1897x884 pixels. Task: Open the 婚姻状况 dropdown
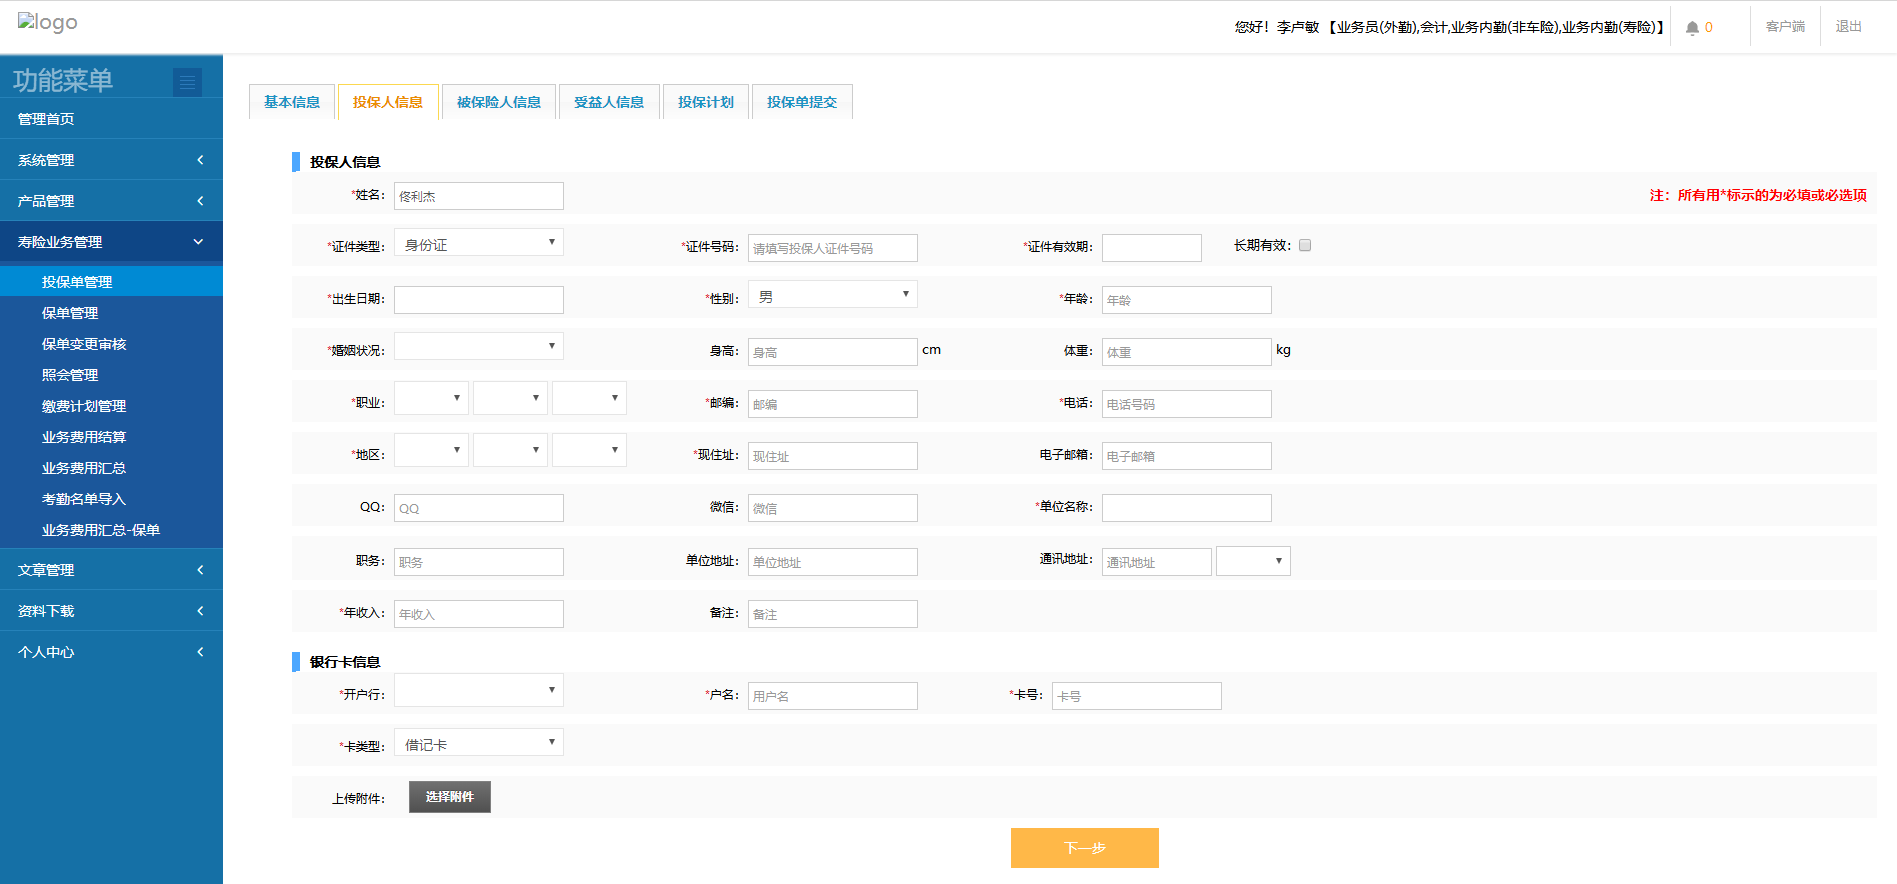coord(479,347)
